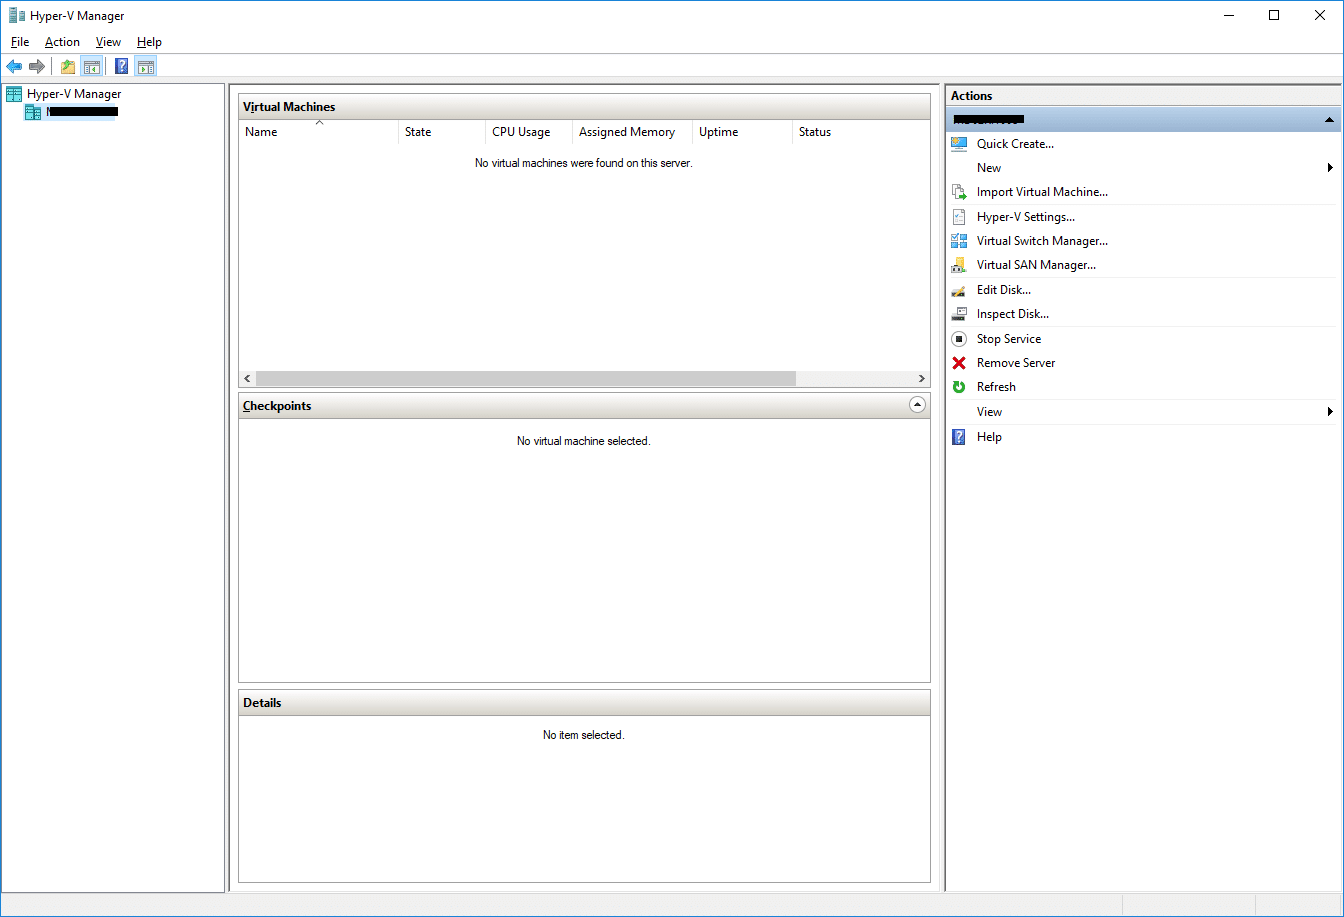Click the Hyper-V Manager icon in the title bar

16,15
